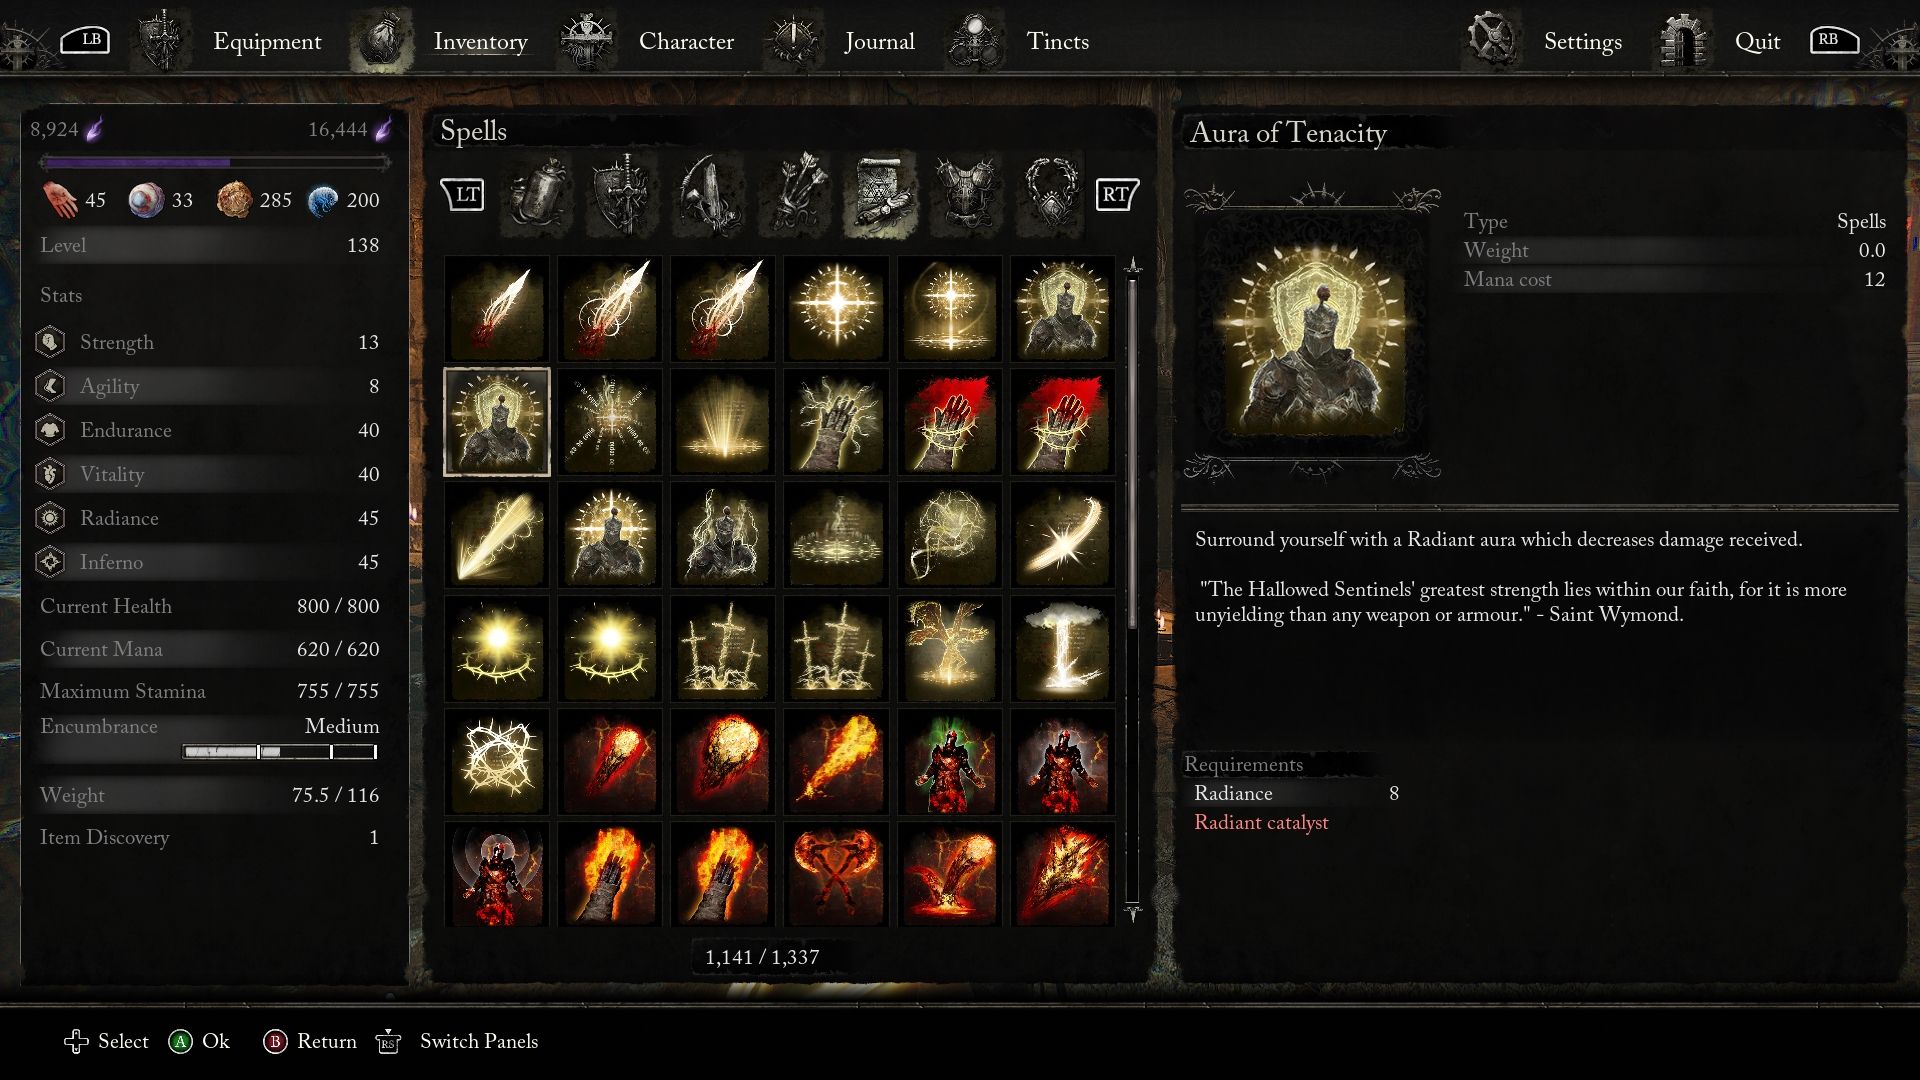
Task: Click the LT previous category button
Action: [463, 194]
